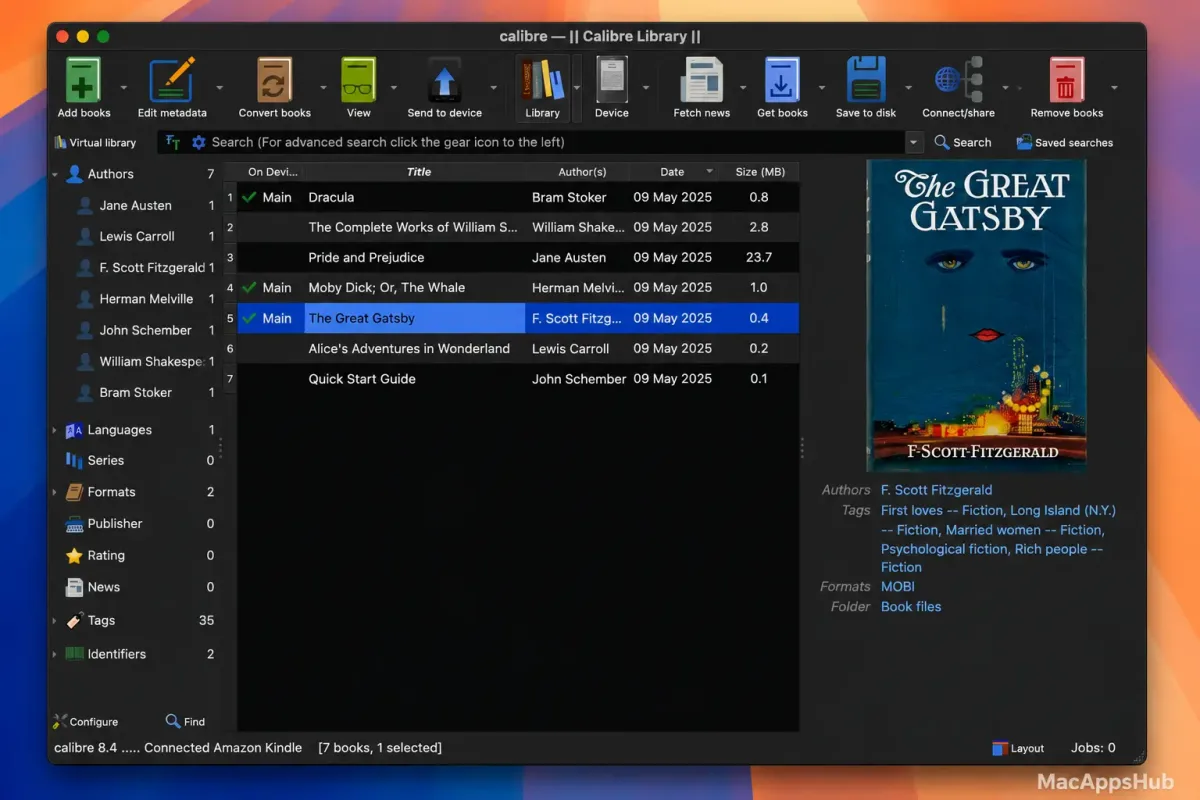Click Send to device icon
Viewport: 1200px width, 800px height.
coord(444,80)
